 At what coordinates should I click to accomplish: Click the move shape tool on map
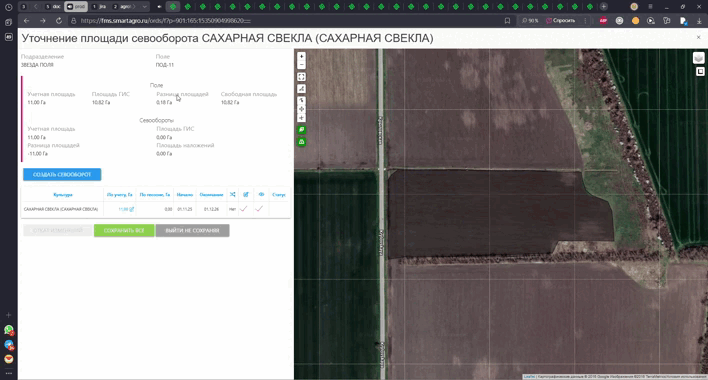coord(301,109)
